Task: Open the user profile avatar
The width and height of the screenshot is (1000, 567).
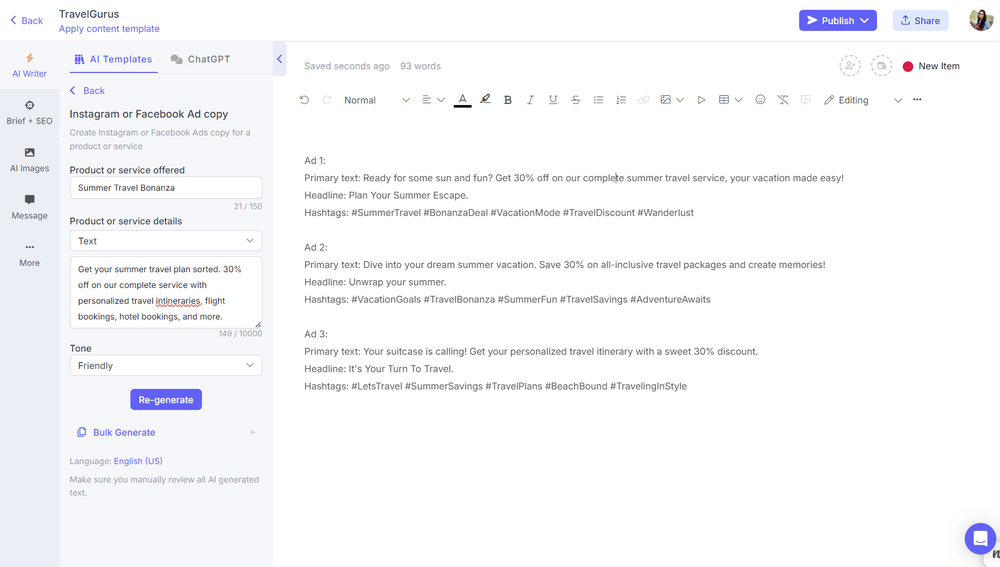Action: (x=981, y=20)
